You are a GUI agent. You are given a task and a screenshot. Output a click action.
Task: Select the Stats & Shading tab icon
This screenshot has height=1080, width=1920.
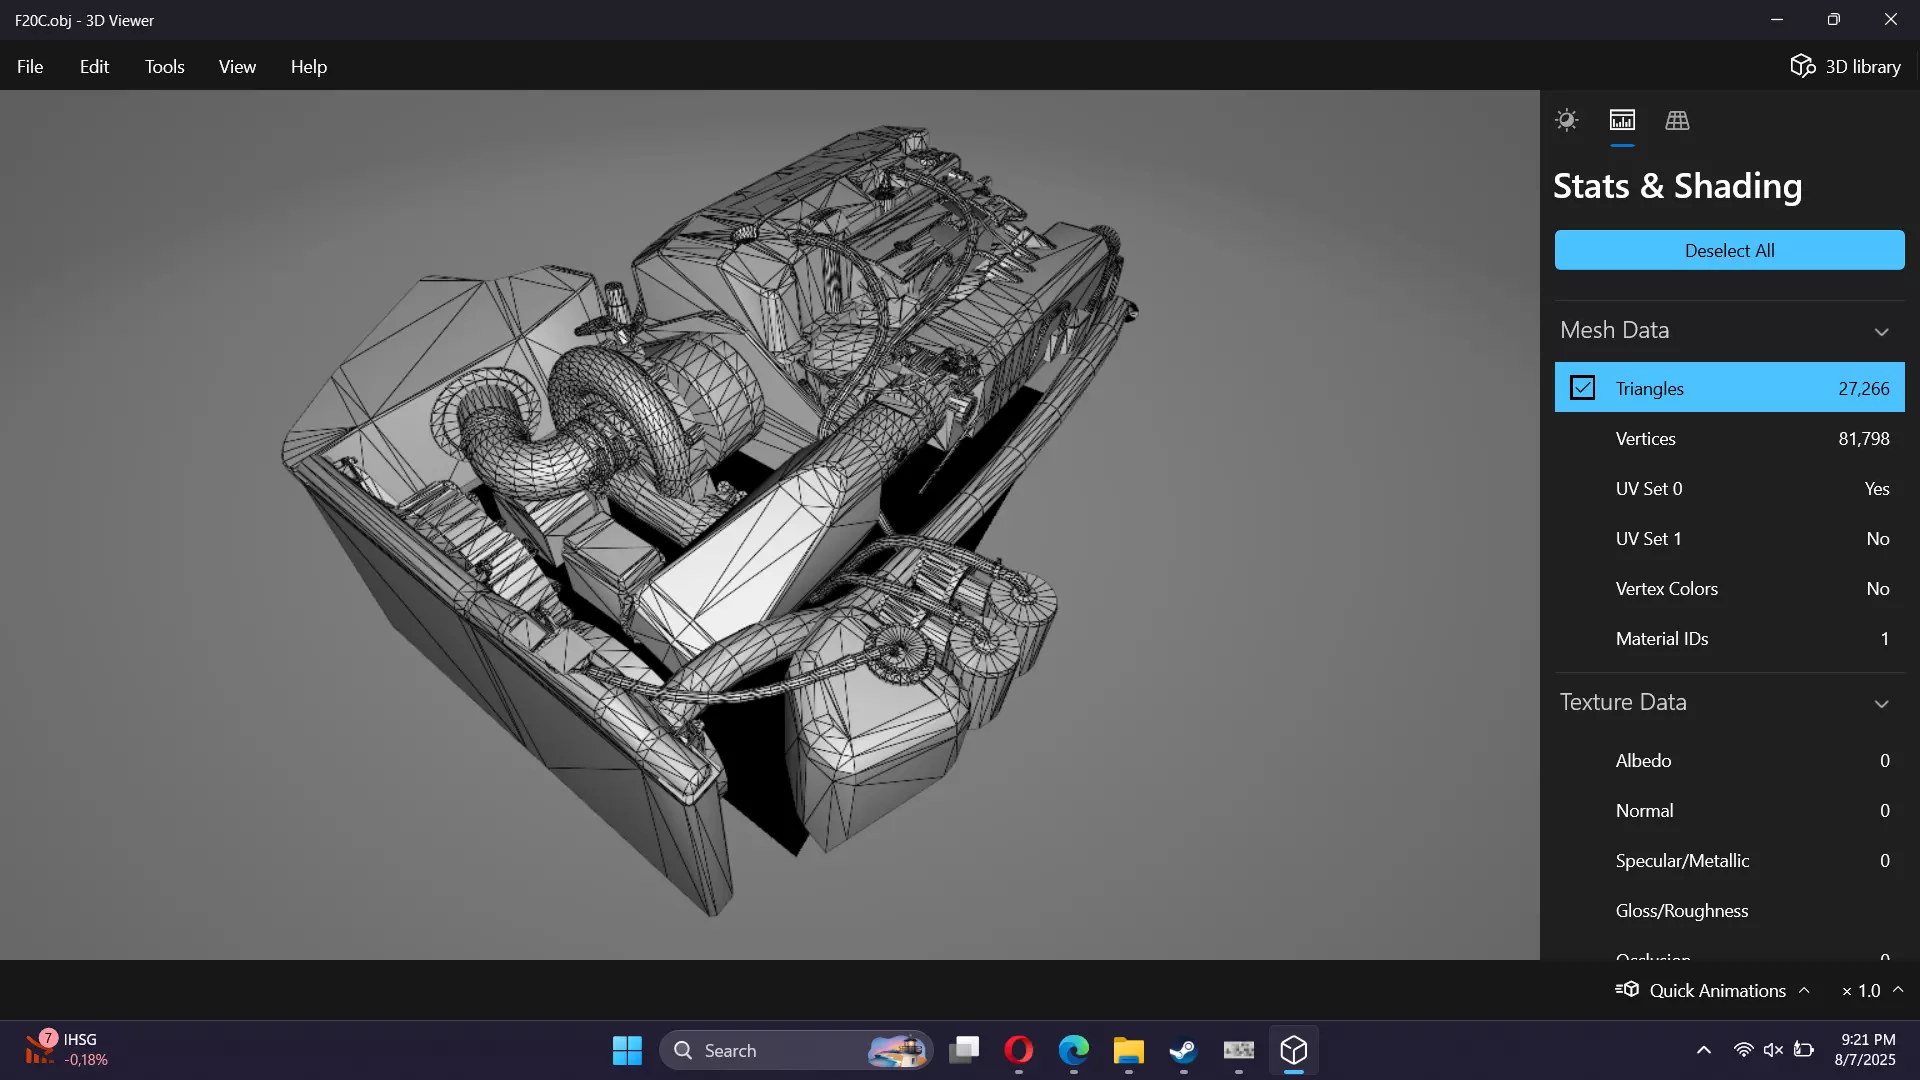(1622, 120)
